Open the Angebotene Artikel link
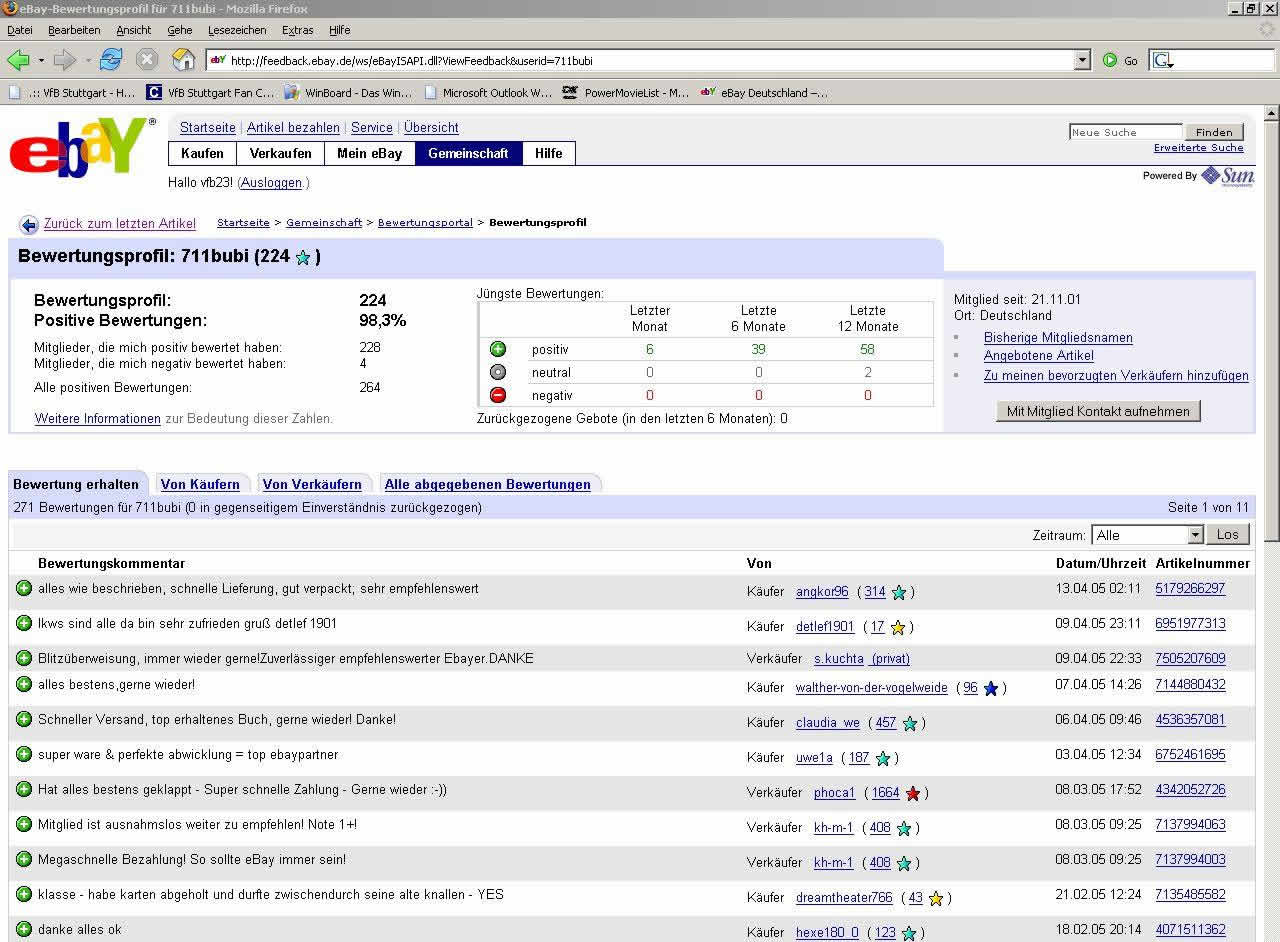 1038,356
